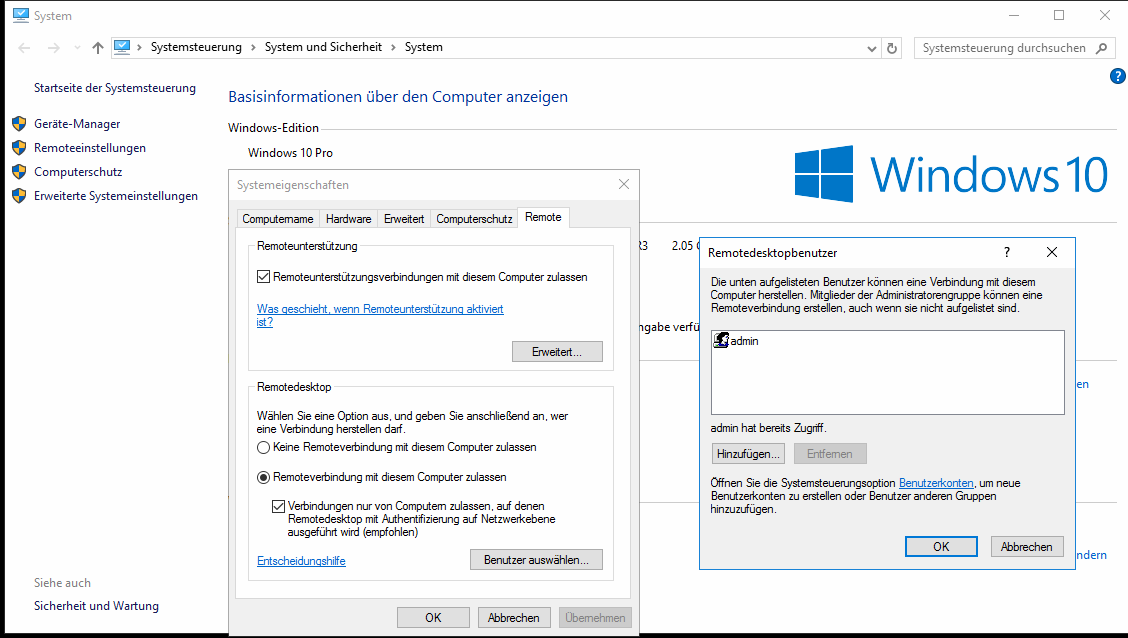The image size is (1128, 638).
Task: Select the Remote tab
Action: 543,217
